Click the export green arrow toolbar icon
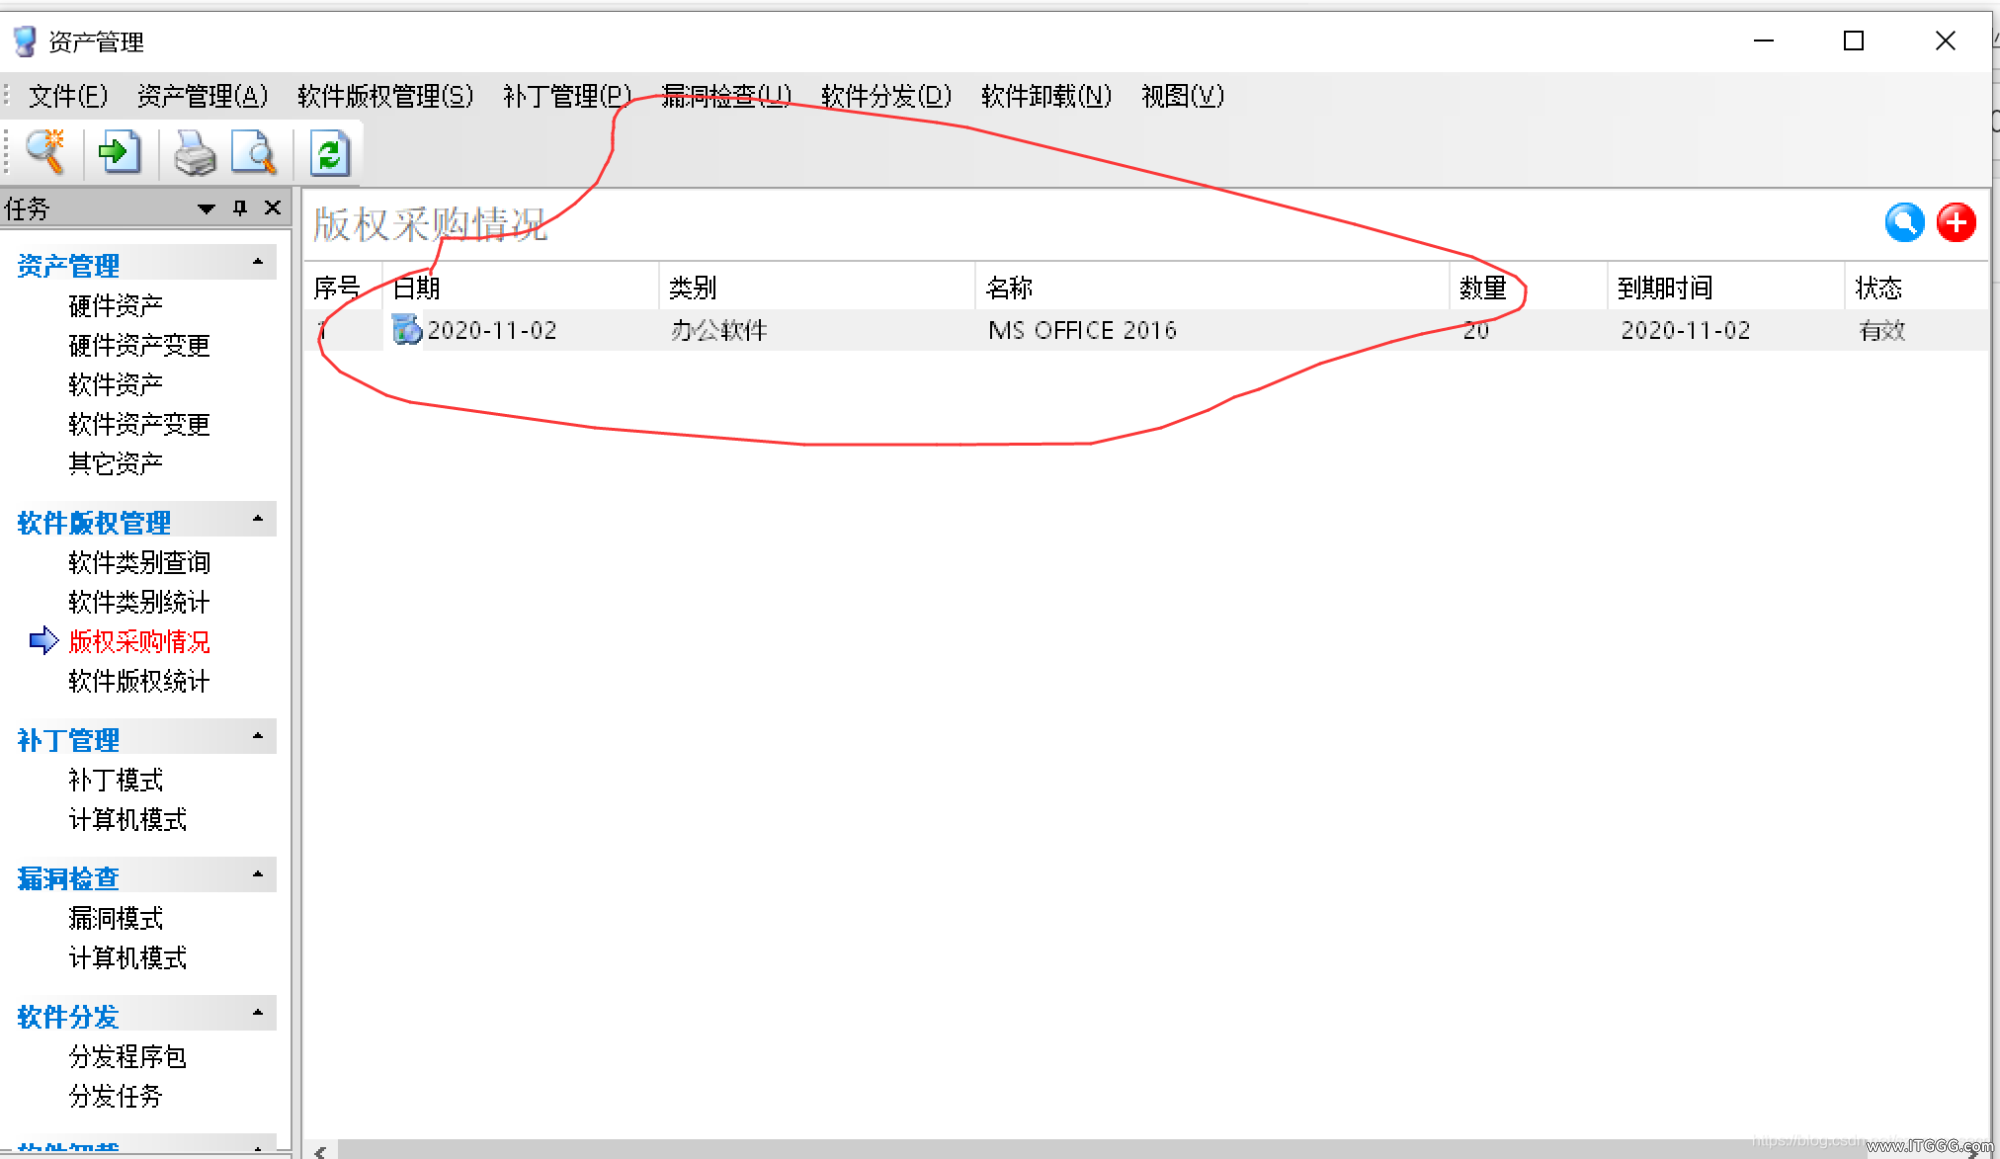2000x1159 pixels. (x=119, y=153)
